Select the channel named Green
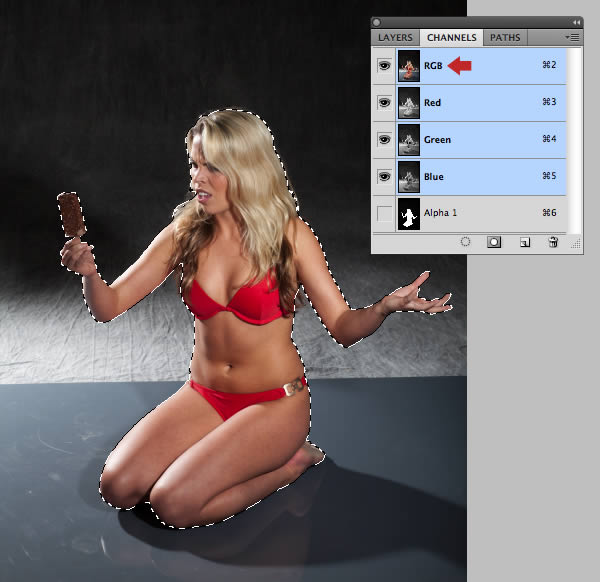Screen dimensions: 600x582 469,140
